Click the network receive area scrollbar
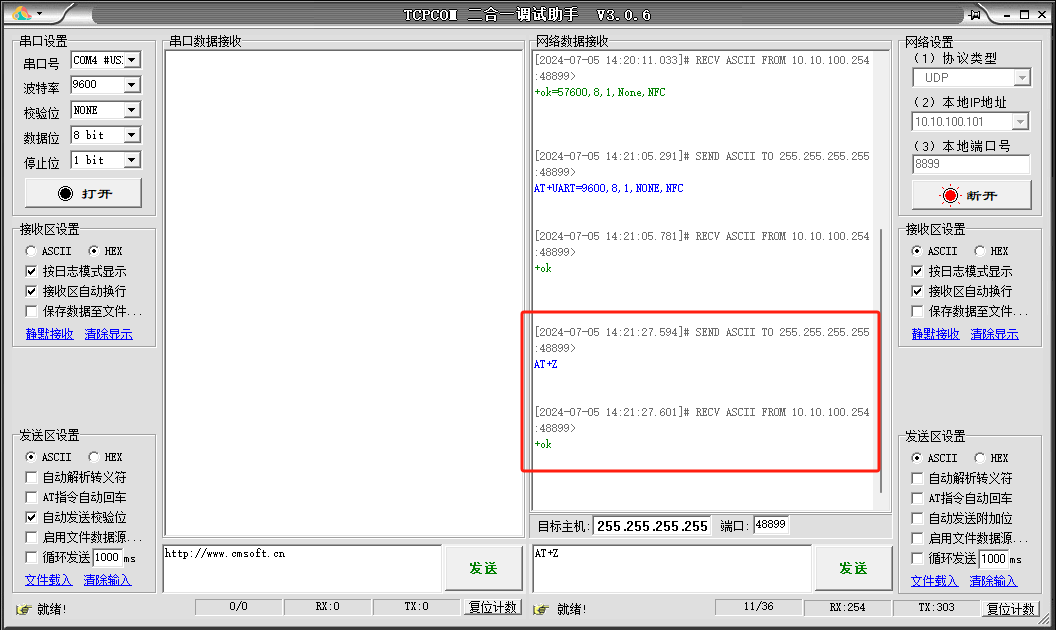Image resolution: width=1056 pixels, height=630 pixels. (x=881, y=360)
